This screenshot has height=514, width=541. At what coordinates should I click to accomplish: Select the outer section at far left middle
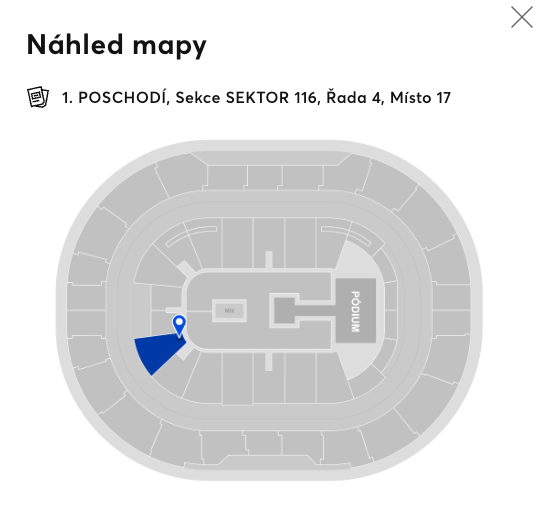click(86, 297)
